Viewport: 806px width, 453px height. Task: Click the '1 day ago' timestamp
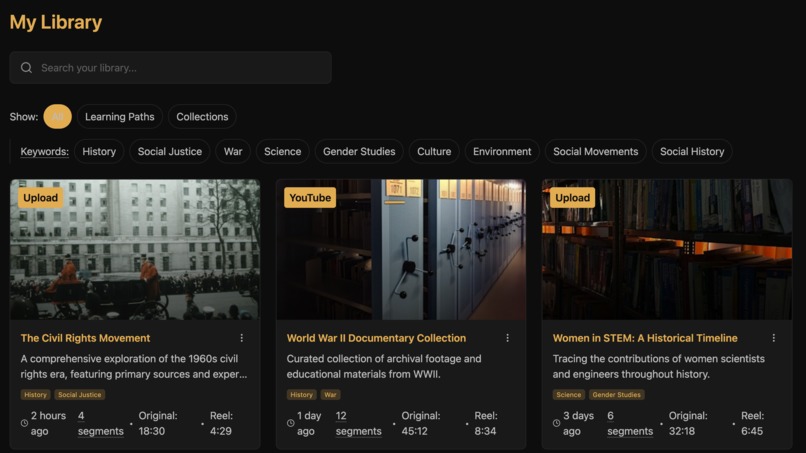point(309,423)
